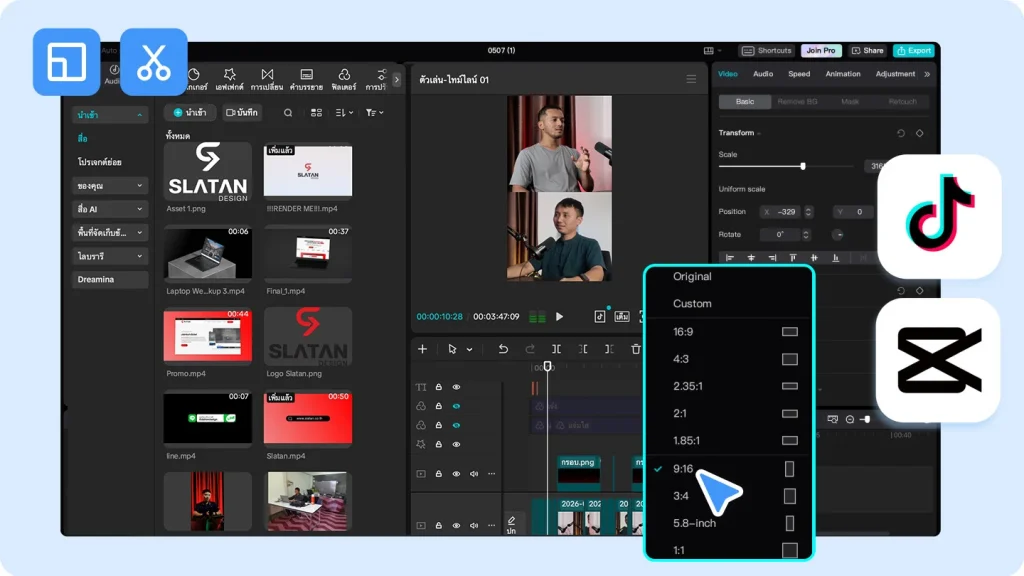Click the redo arrow in timeline toolbar
The height and width of the screenshot is (576, 1024).
click(530, 349)
